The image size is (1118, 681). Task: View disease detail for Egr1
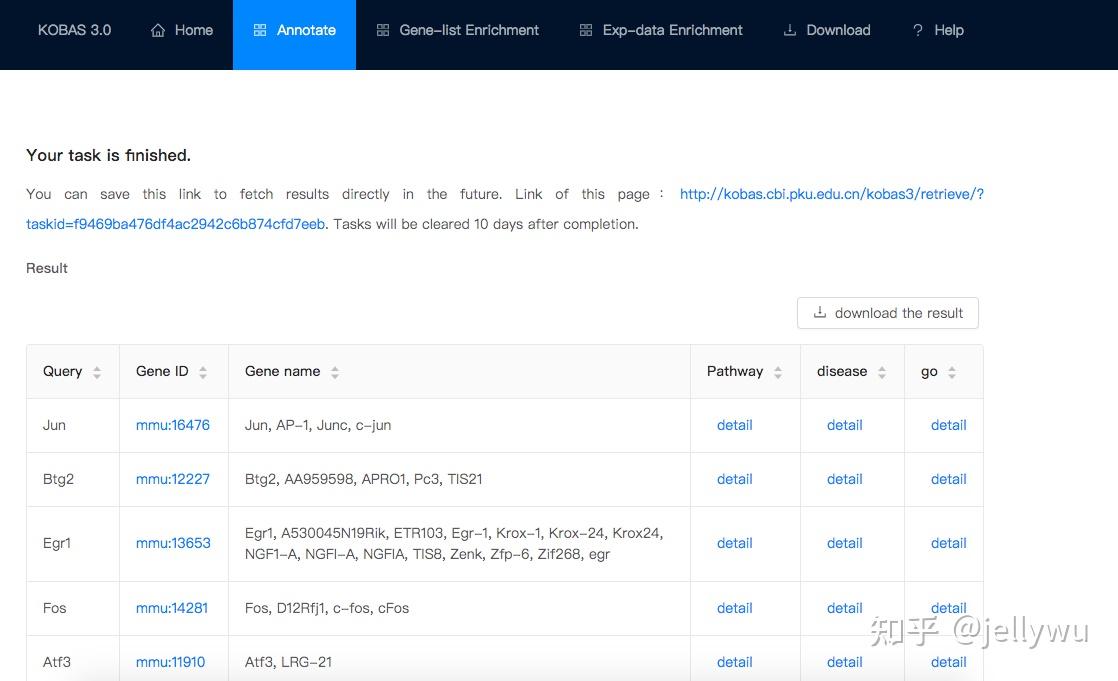(844, 543)
